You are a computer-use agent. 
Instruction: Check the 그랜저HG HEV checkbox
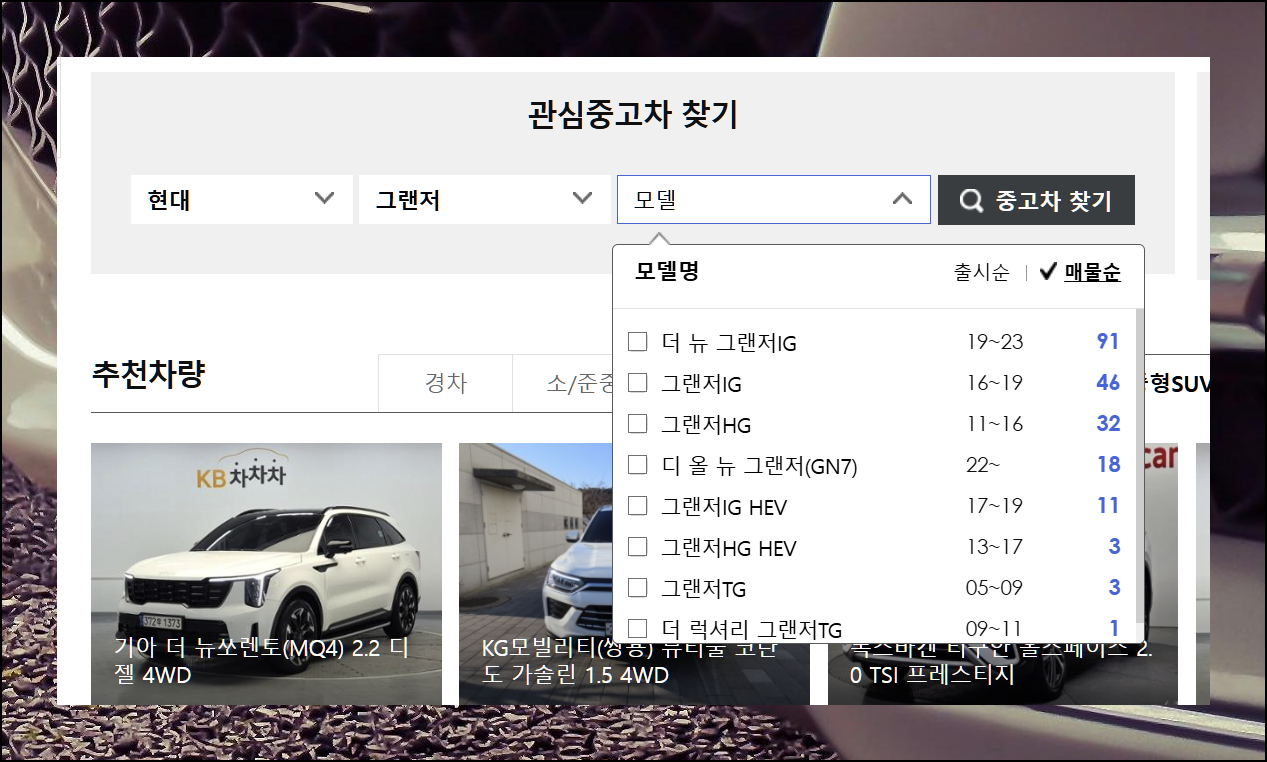637,547
